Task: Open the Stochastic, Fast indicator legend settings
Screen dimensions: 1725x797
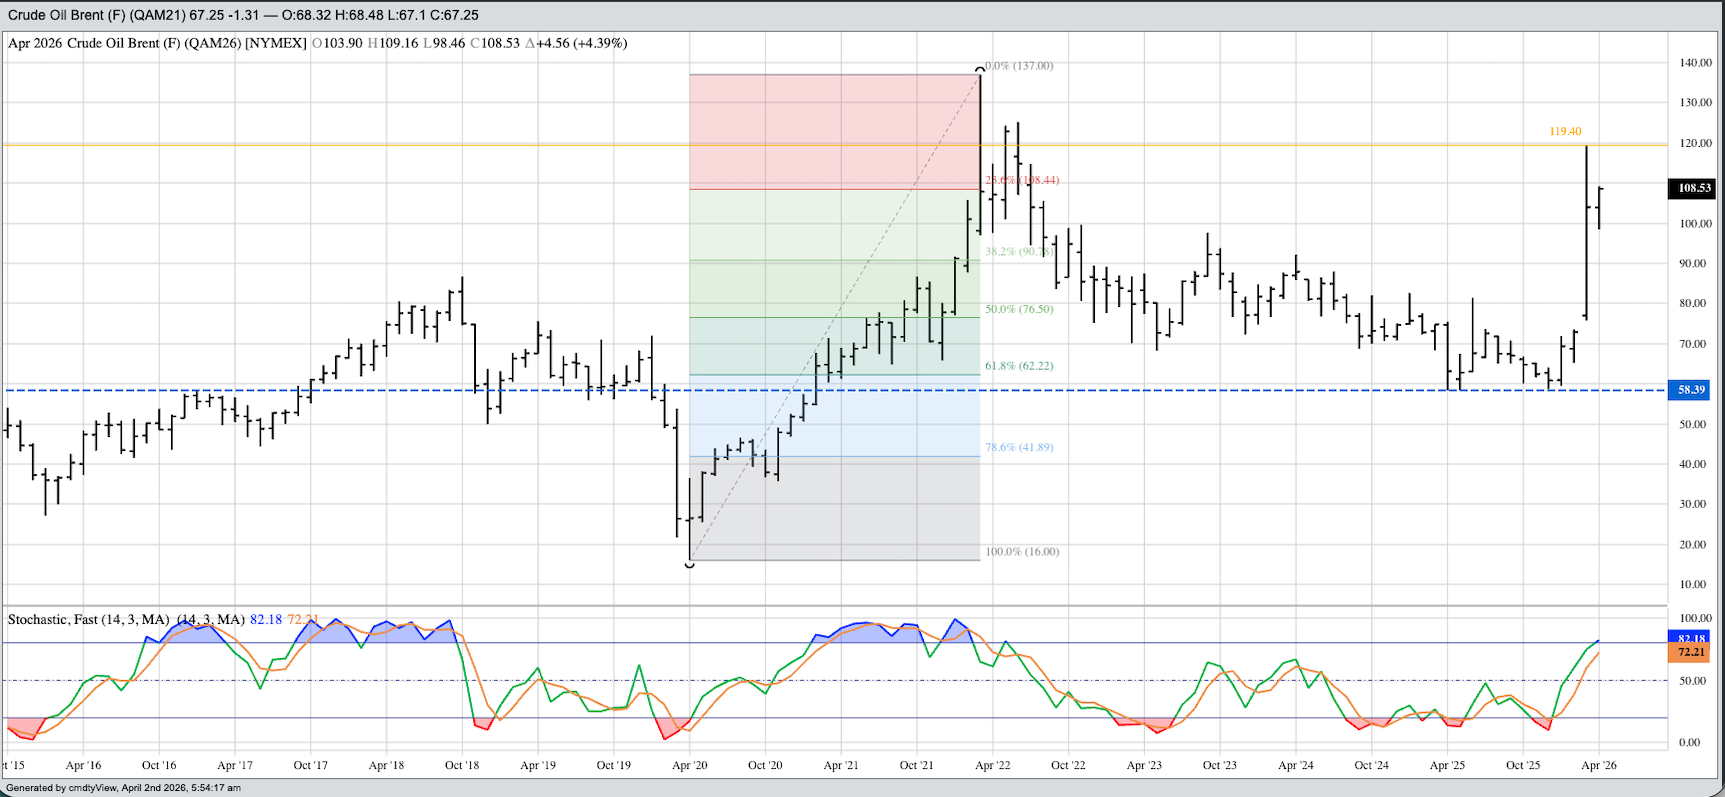Action: pyautogui.click(x=88, y=620)
